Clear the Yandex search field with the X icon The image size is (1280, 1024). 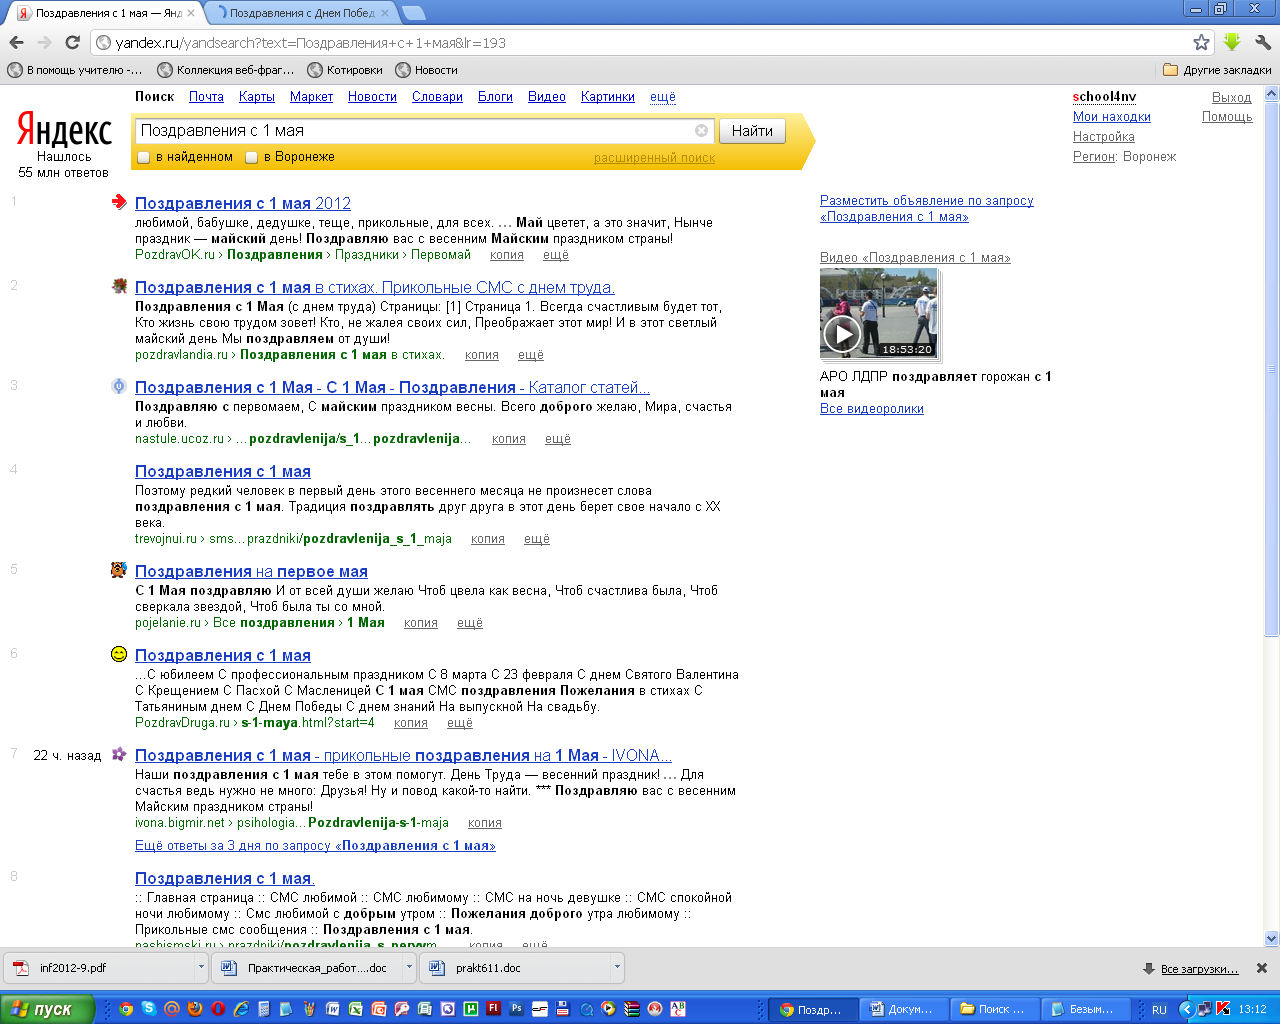tap(701, 130)
